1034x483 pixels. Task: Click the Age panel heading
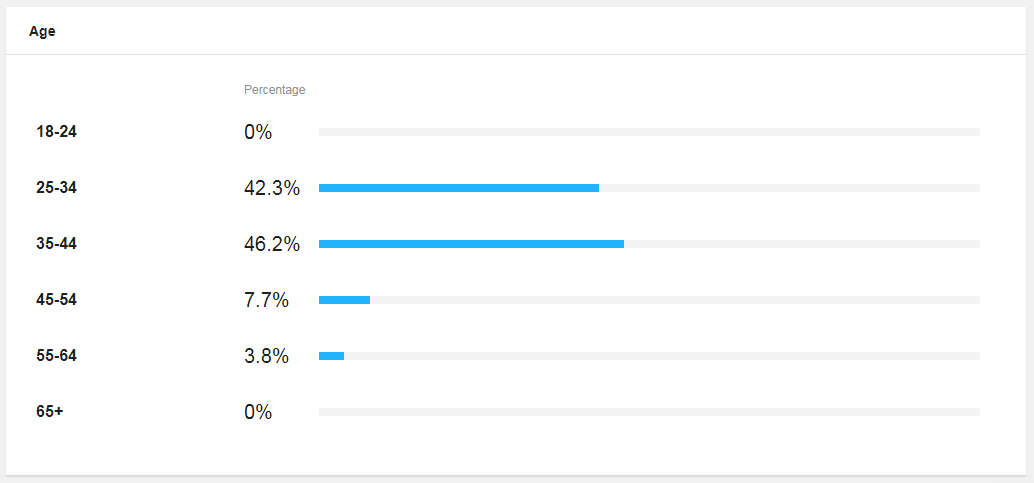pos(42,32)
